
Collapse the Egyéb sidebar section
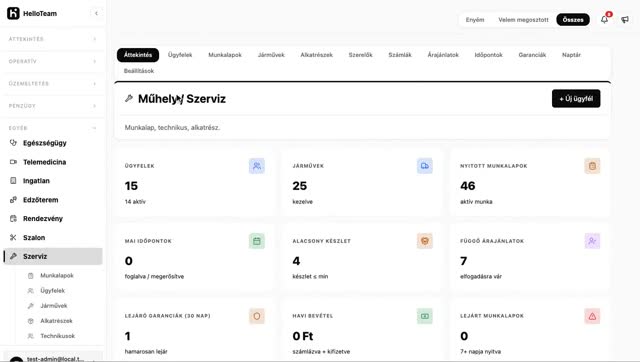(x=52, y=128)
